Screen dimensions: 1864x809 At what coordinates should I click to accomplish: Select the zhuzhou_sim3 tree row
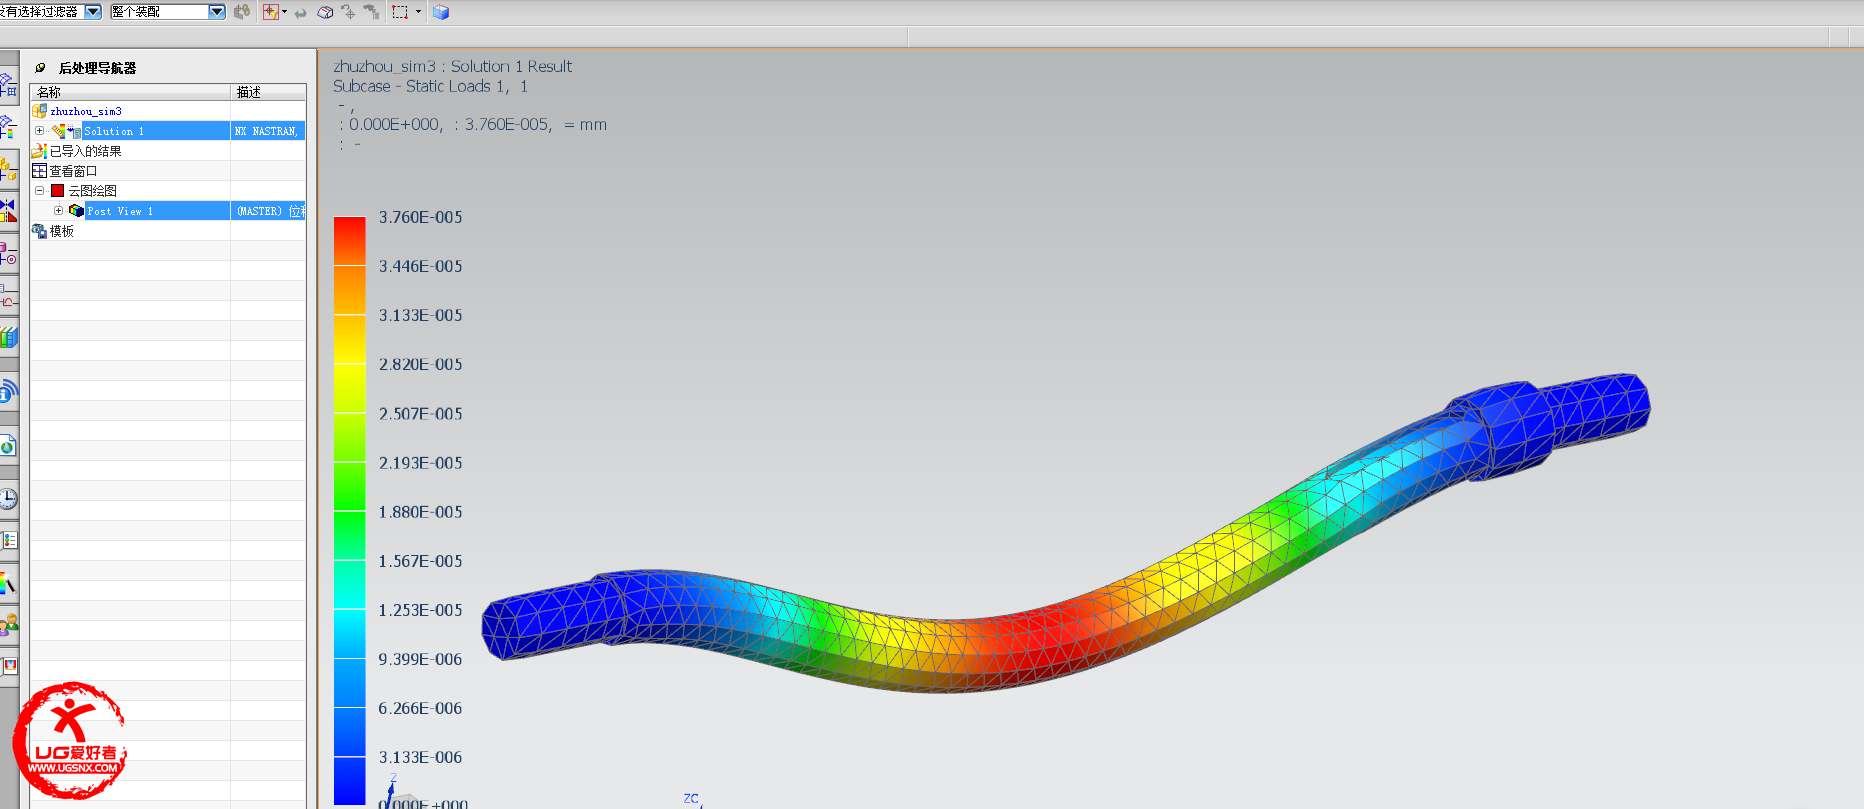[x=168, y=111]
